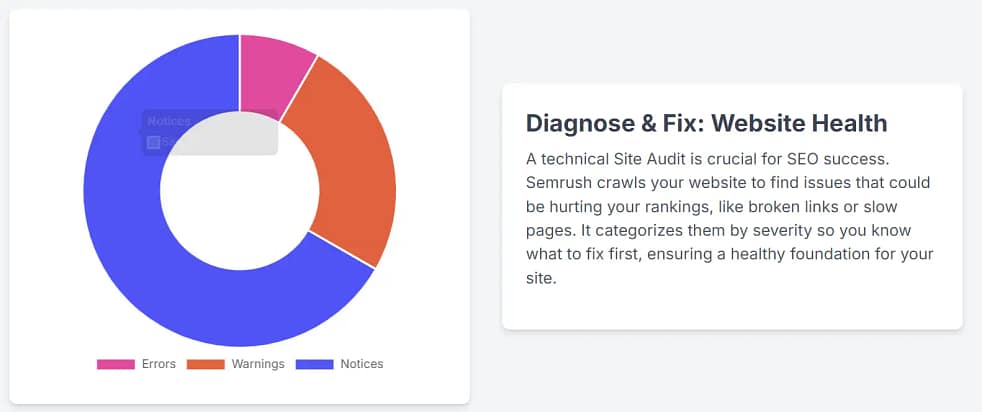Image resolution: width=982 pixels, height=412 pixels.
Task: Click the orange Warnings legend swatch
Action: (207, 364)
